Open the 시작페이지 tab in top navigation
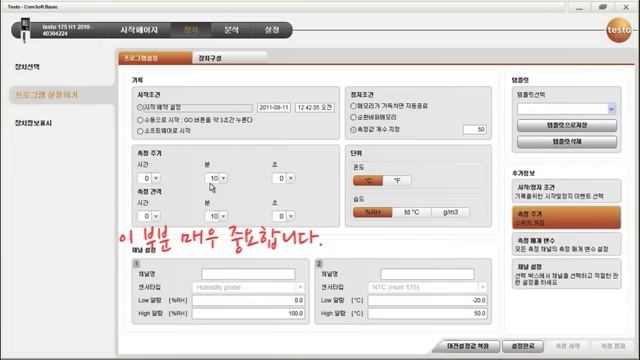 point(139,30)
